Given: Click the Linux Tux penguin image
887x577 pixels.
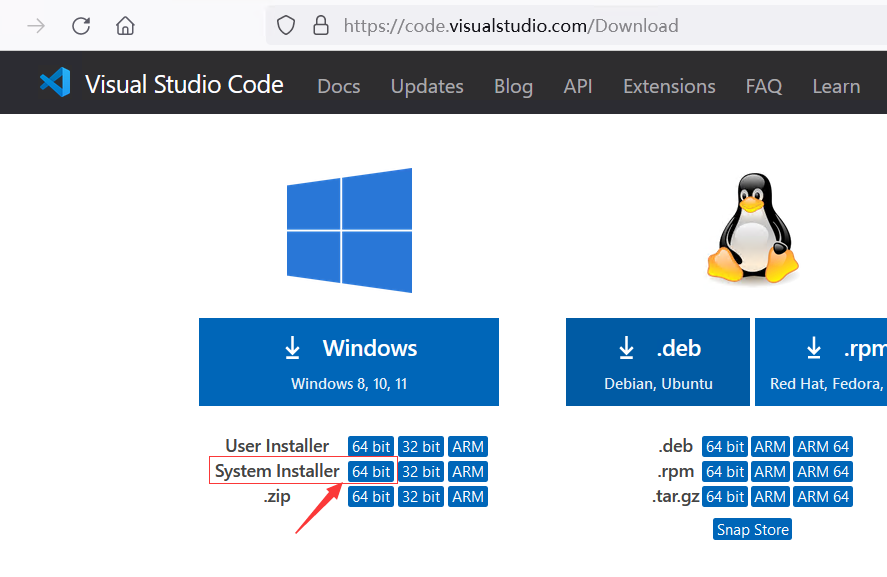Looking at the screenshot, I should [752, 227].
